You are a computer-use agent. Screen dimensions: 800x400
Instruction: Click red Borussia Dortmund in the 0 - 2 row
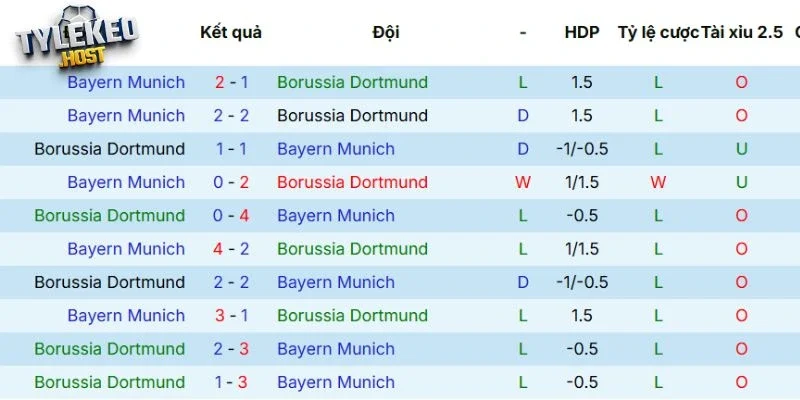[352, 182]
